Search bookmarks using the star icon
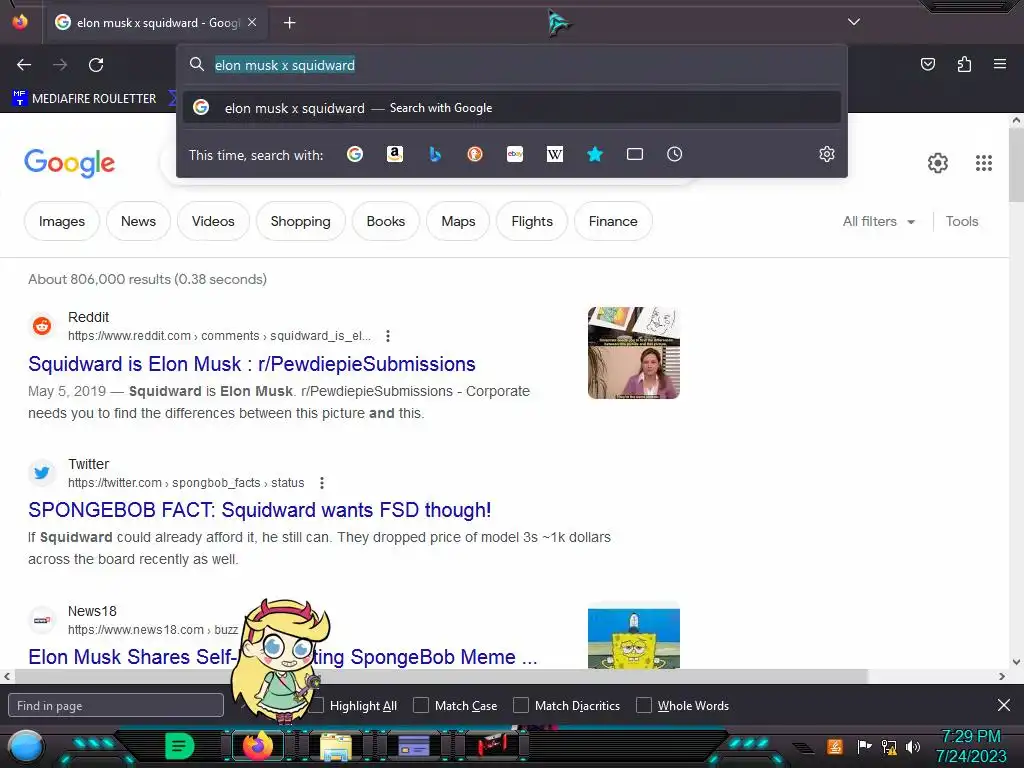This screenshot has width=1024, height=768. tap(594, 154)
